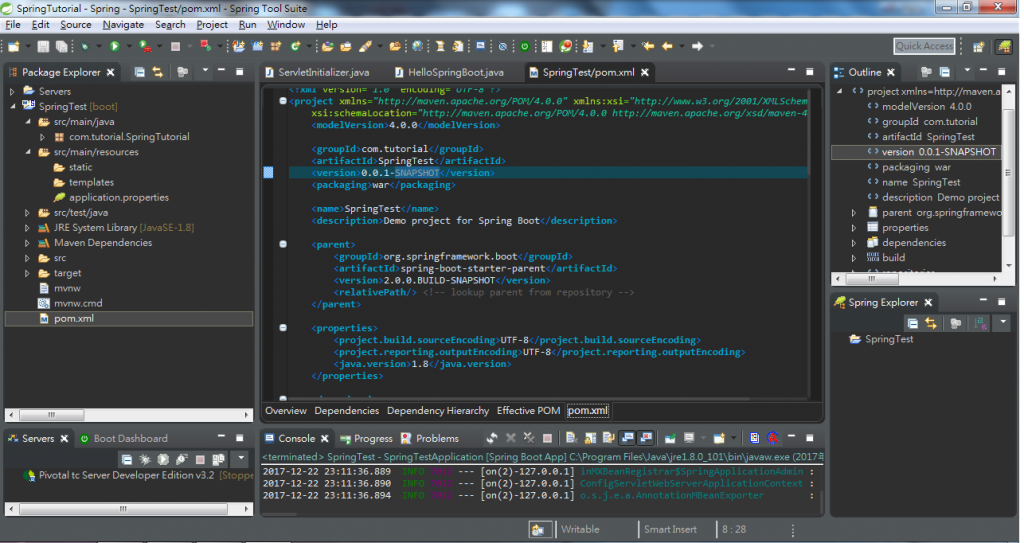Open the Progress tab
Image resolution: width=1024 pixels, height=543 pixels.
(366, 438)
